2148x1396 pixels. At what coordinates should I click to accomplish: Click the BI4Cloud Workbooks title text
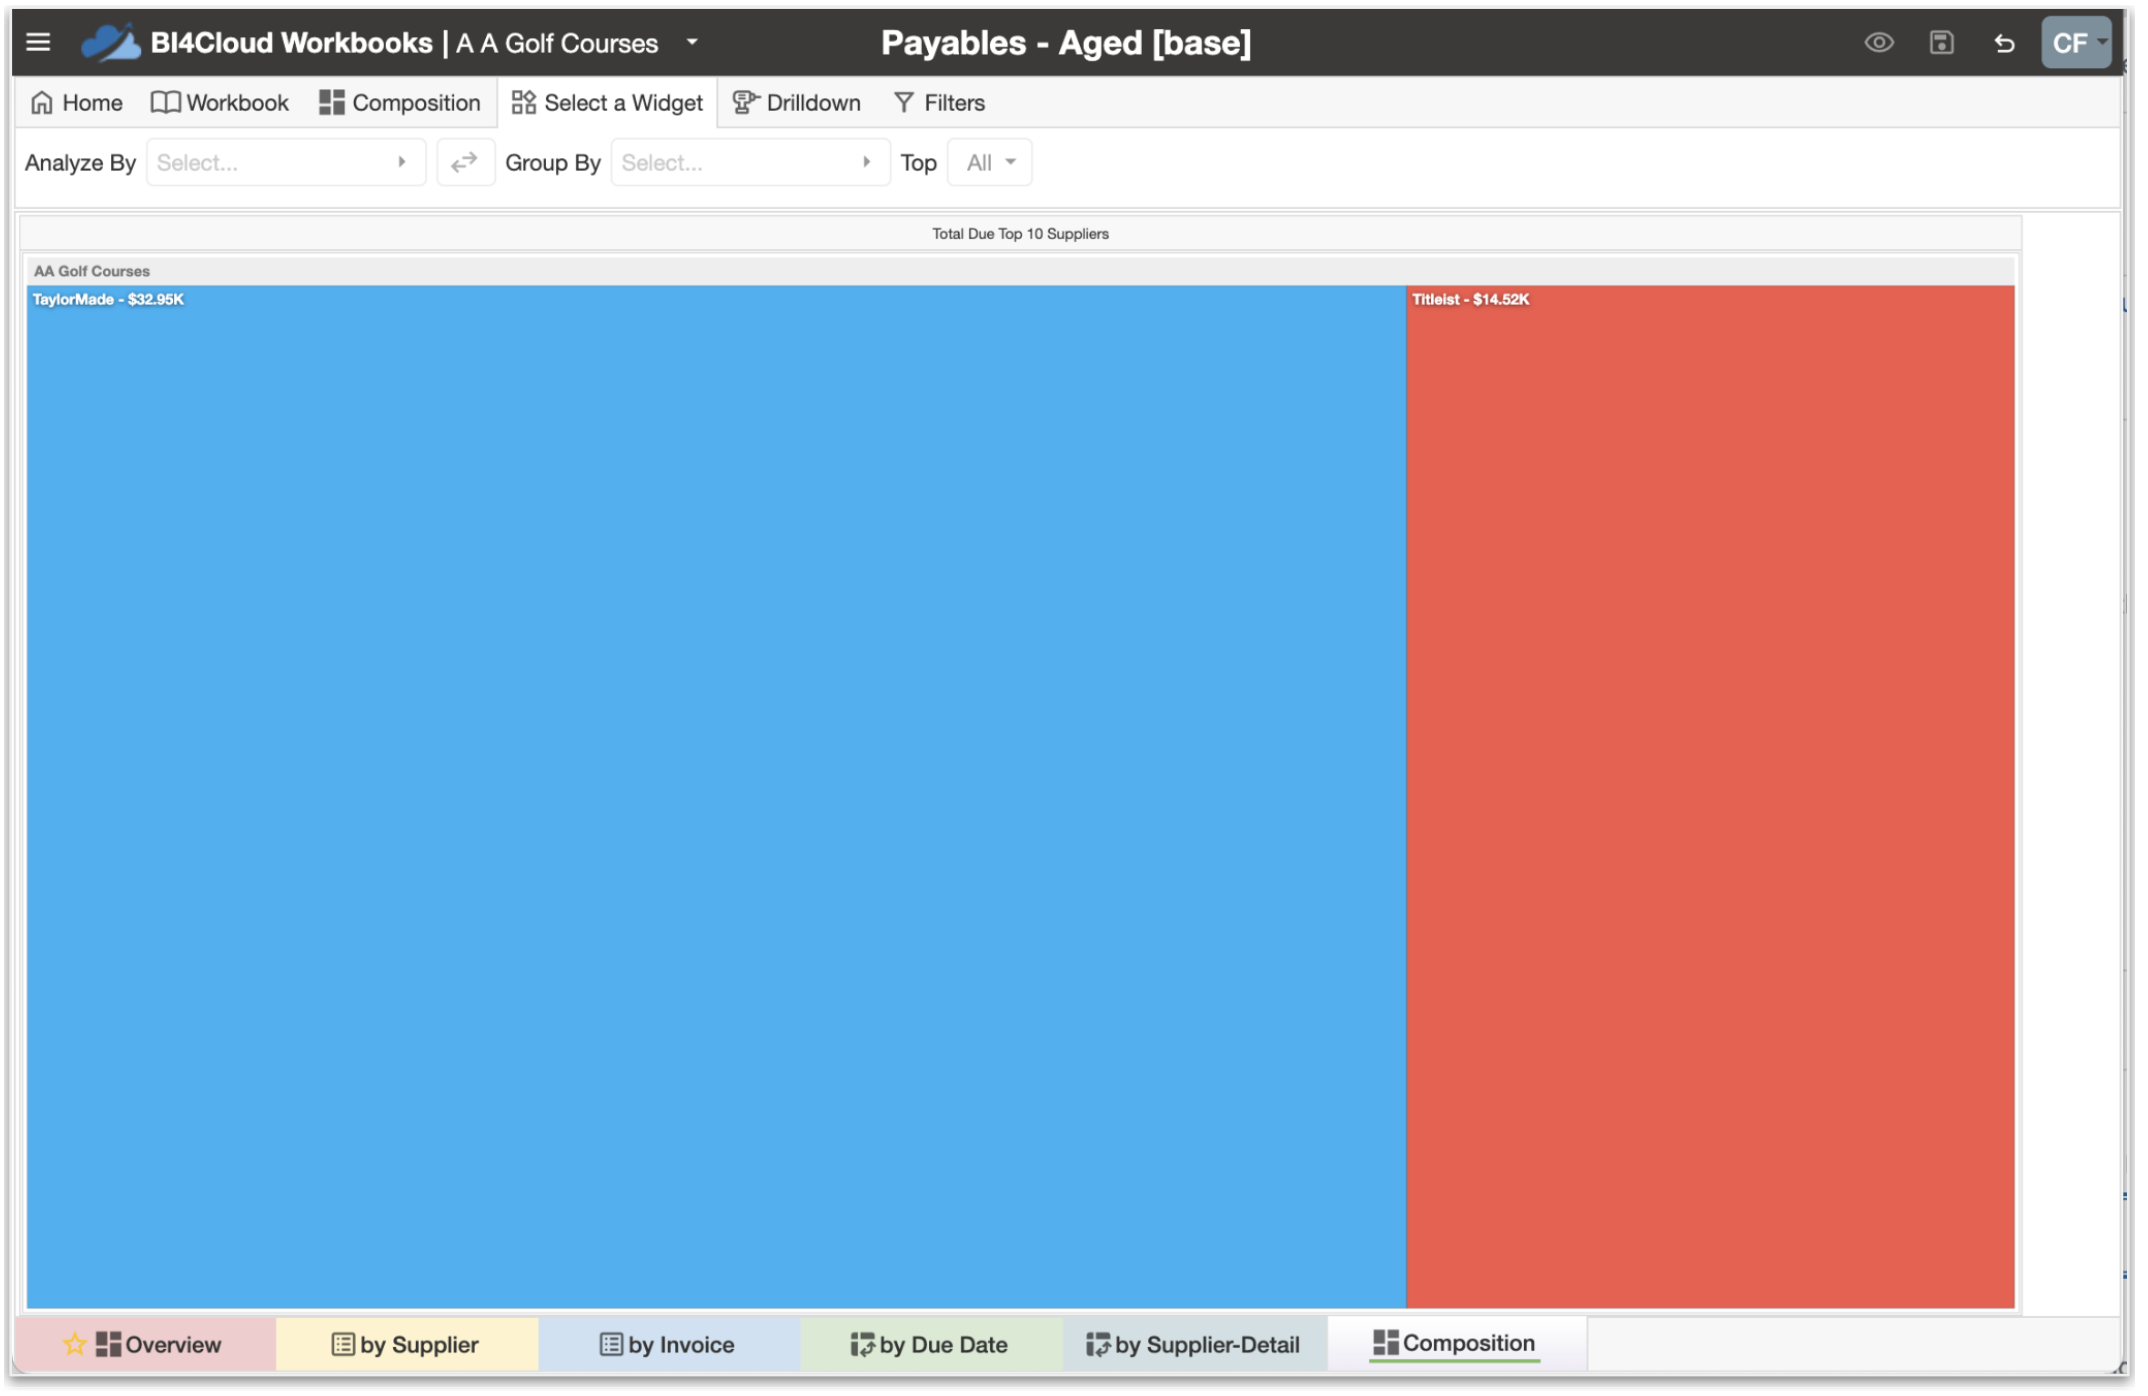click(x=291, y=42)
